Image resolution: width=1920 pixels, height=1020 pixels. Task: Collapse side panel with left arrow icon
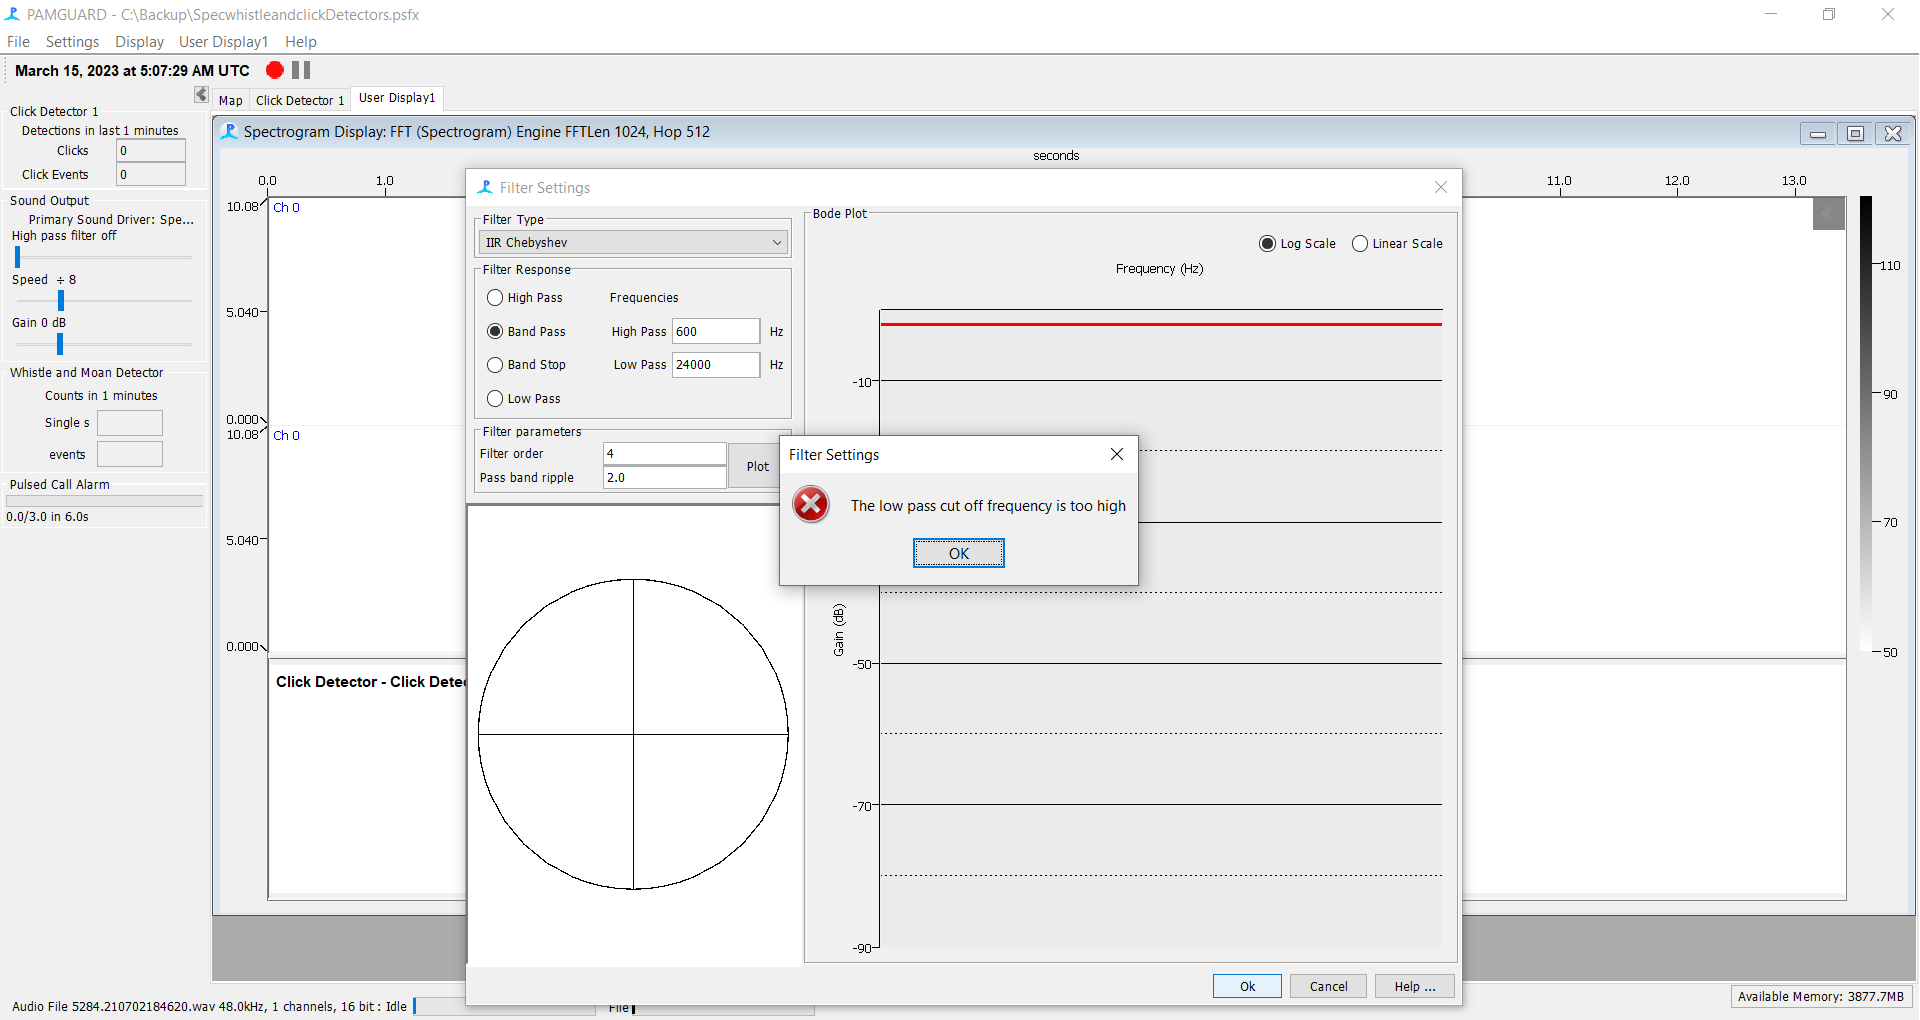tap(201, 95)
